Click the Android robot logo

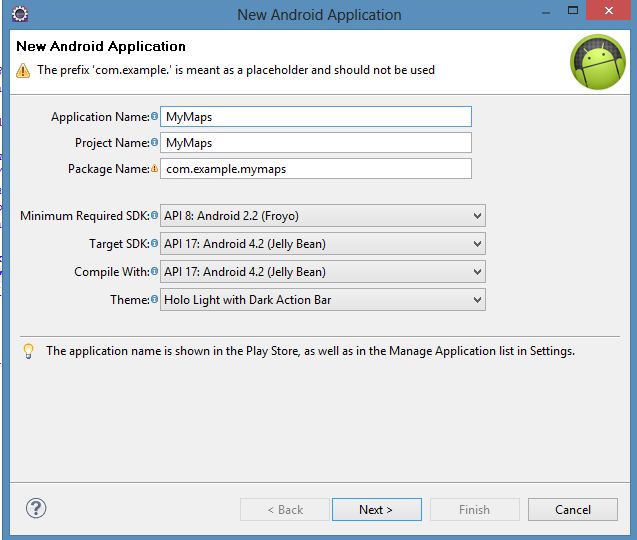point(597,62)
